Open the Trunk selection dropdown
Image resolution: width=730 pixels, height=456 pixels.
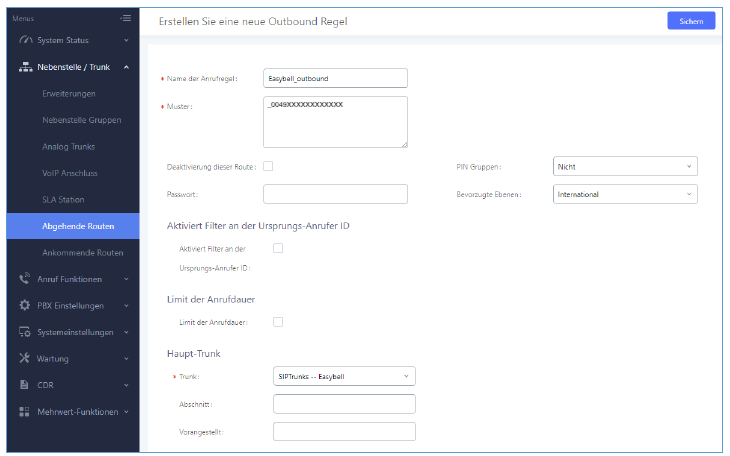pos(343,376)
